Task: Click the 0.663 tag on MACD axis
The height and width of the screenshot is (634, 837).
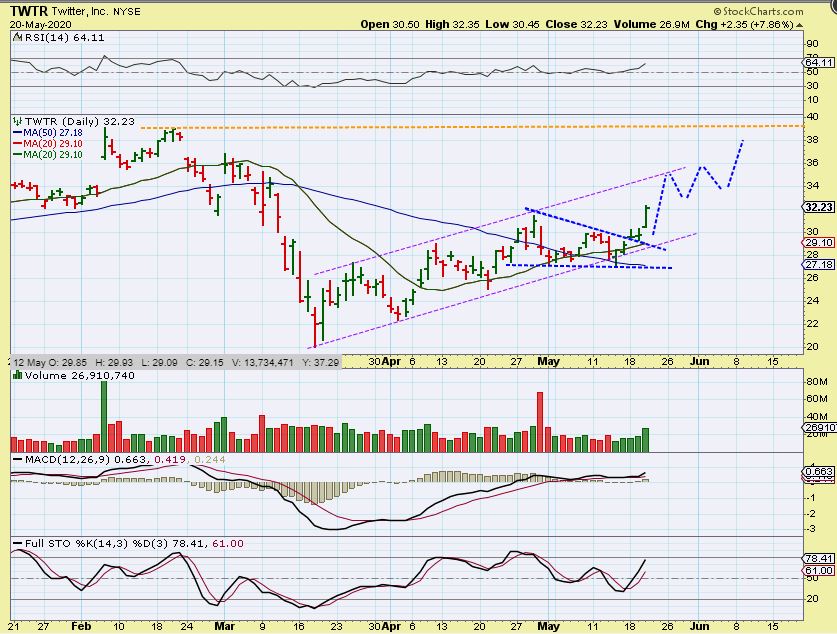Action: coord(819,471)
